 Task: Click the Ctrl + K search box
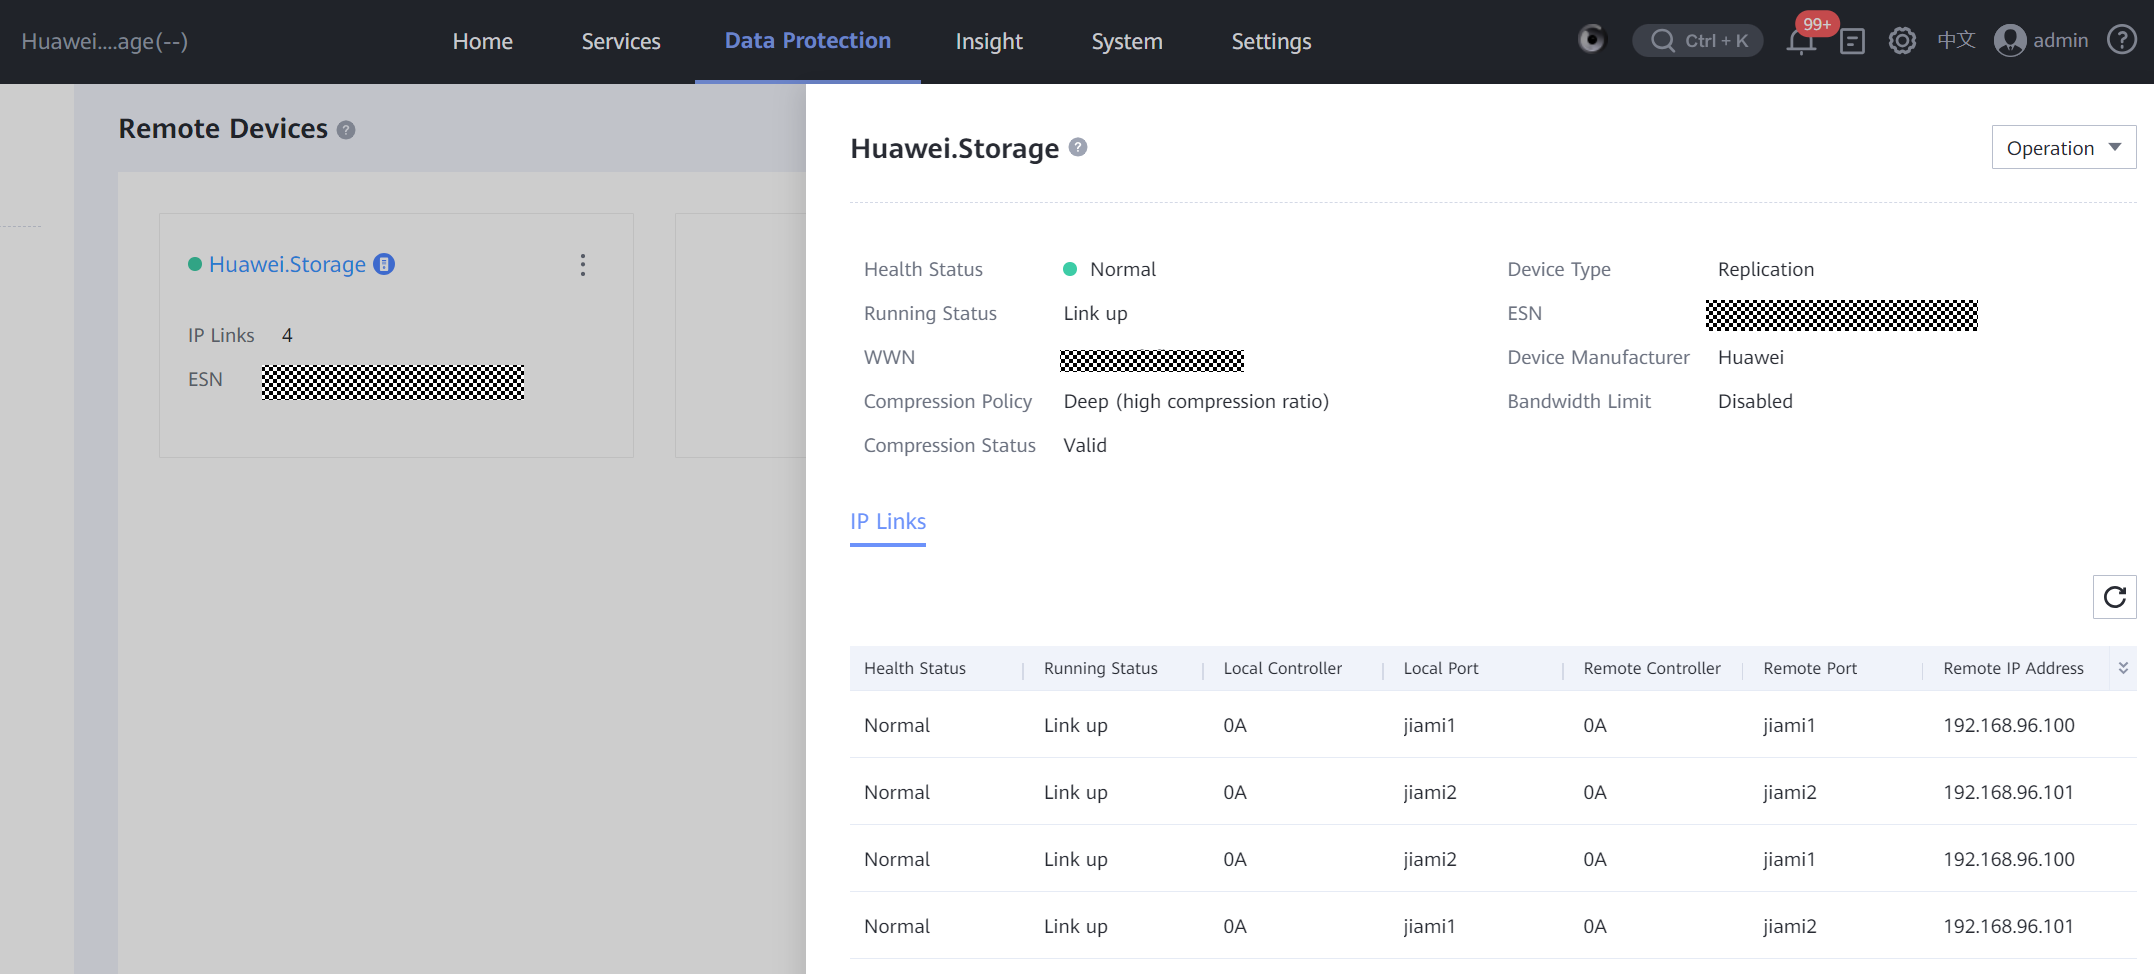pyautogui.click(x=1698, y=41)
